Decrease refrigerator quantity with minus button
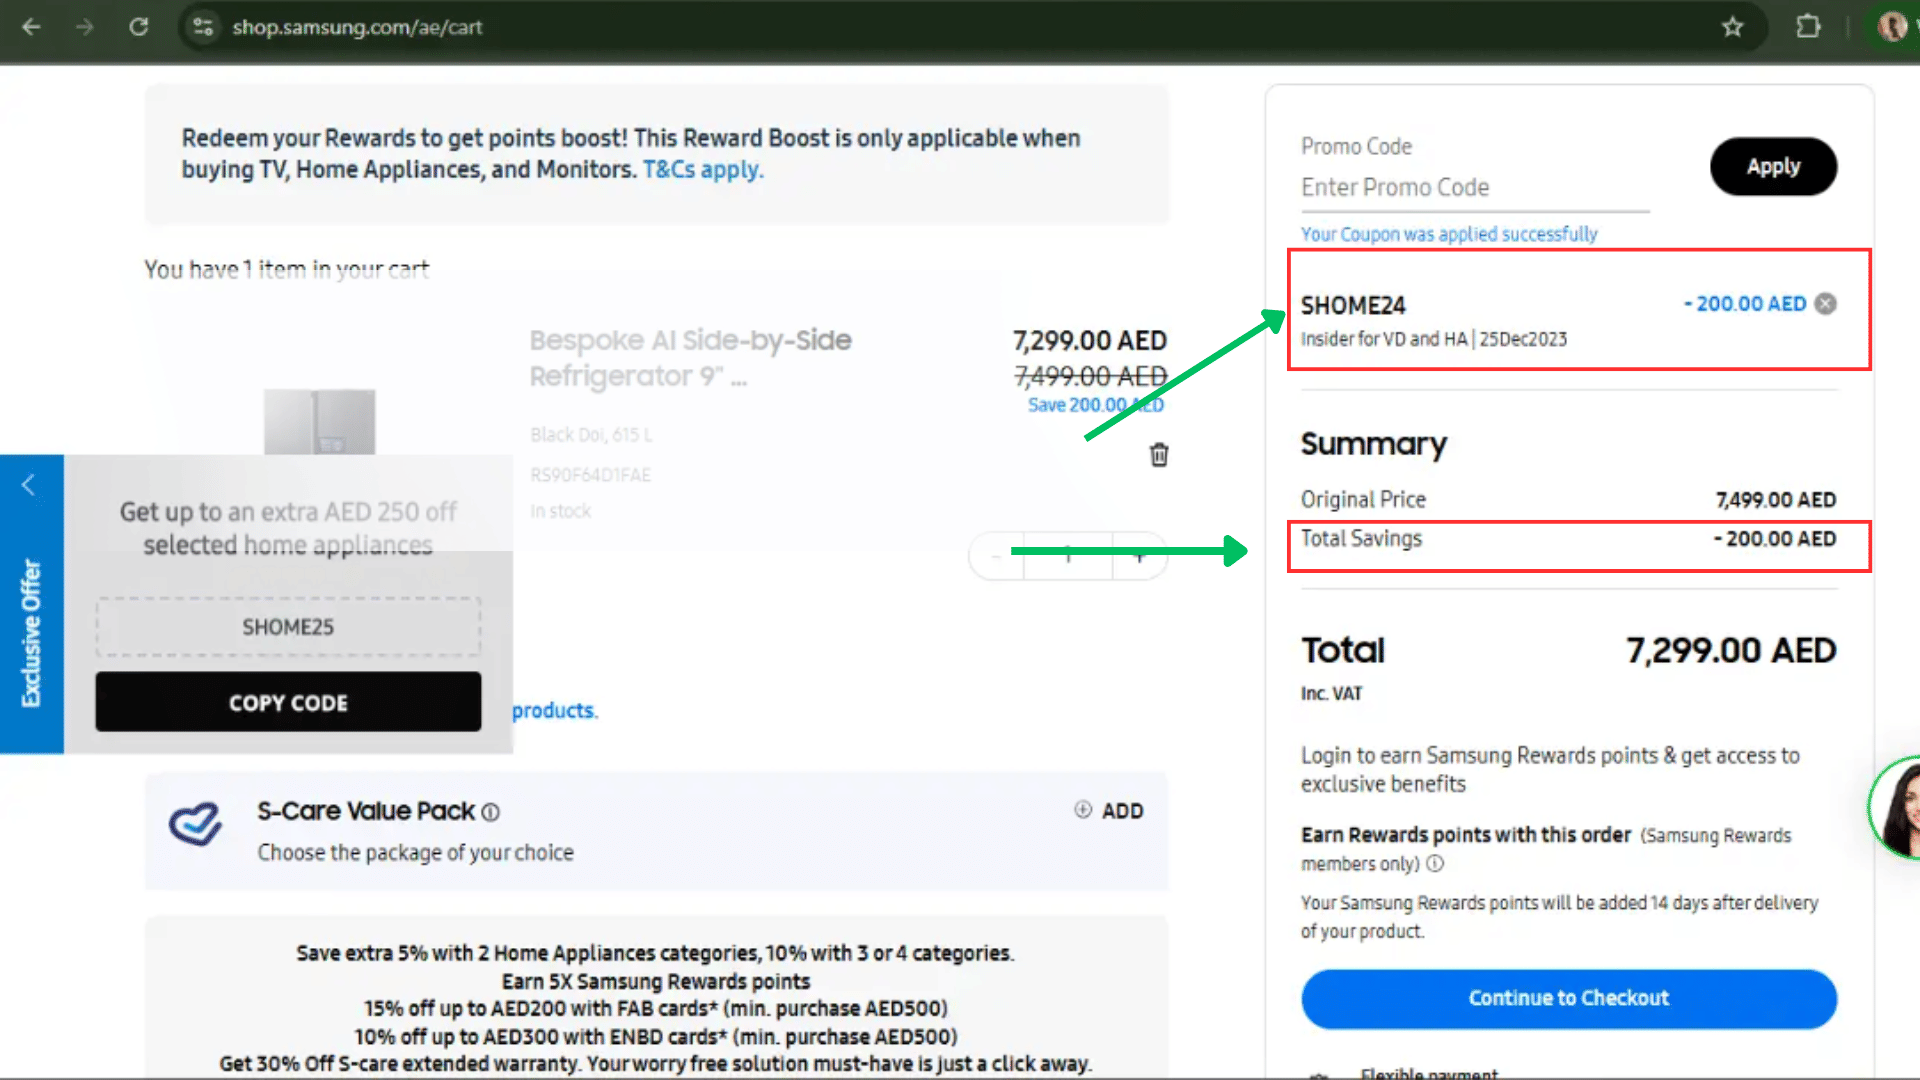Viewport: 1920px width, 1080px height. pos(996,556)
